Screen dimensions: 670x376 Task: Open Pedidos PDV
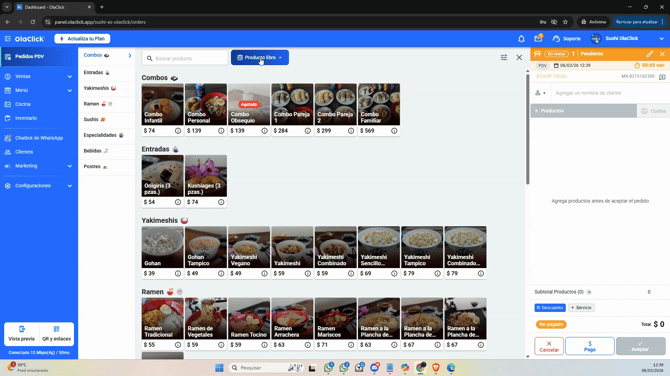pyautogui.click(x=38, y=56)
